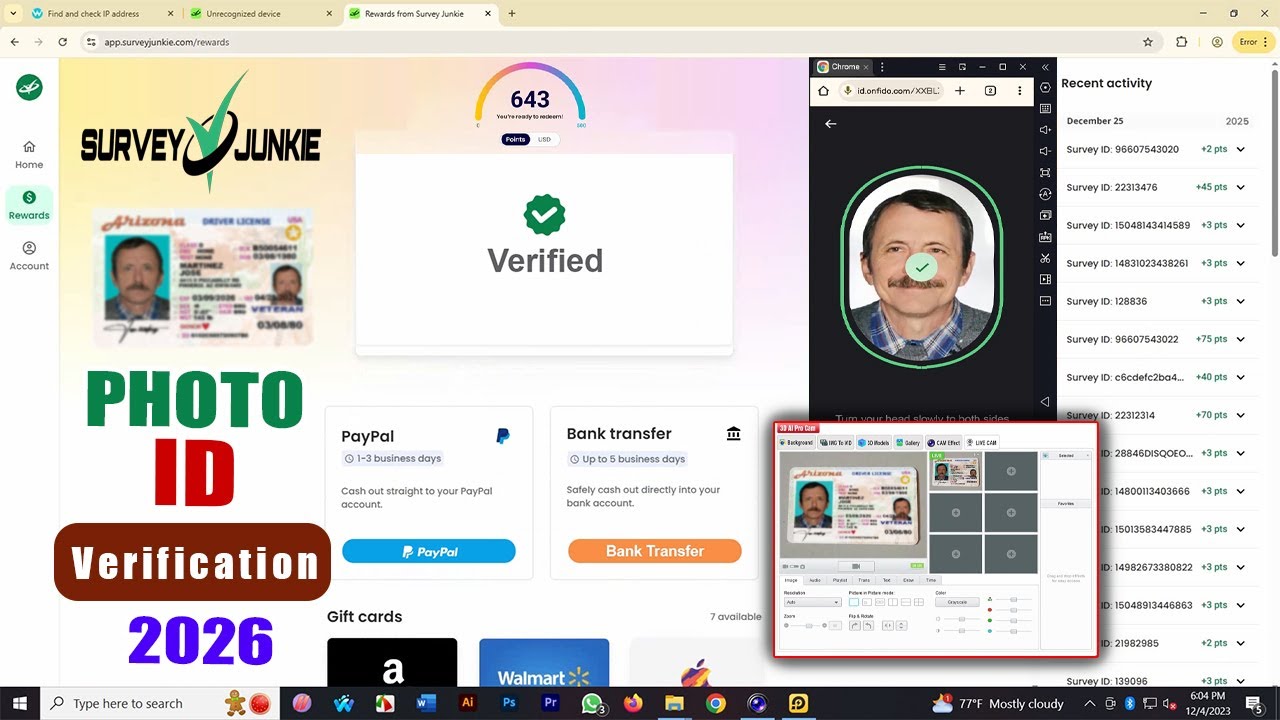Open Photoshop from taskbar
1280x720 pixels.
(x=509, y=703)
